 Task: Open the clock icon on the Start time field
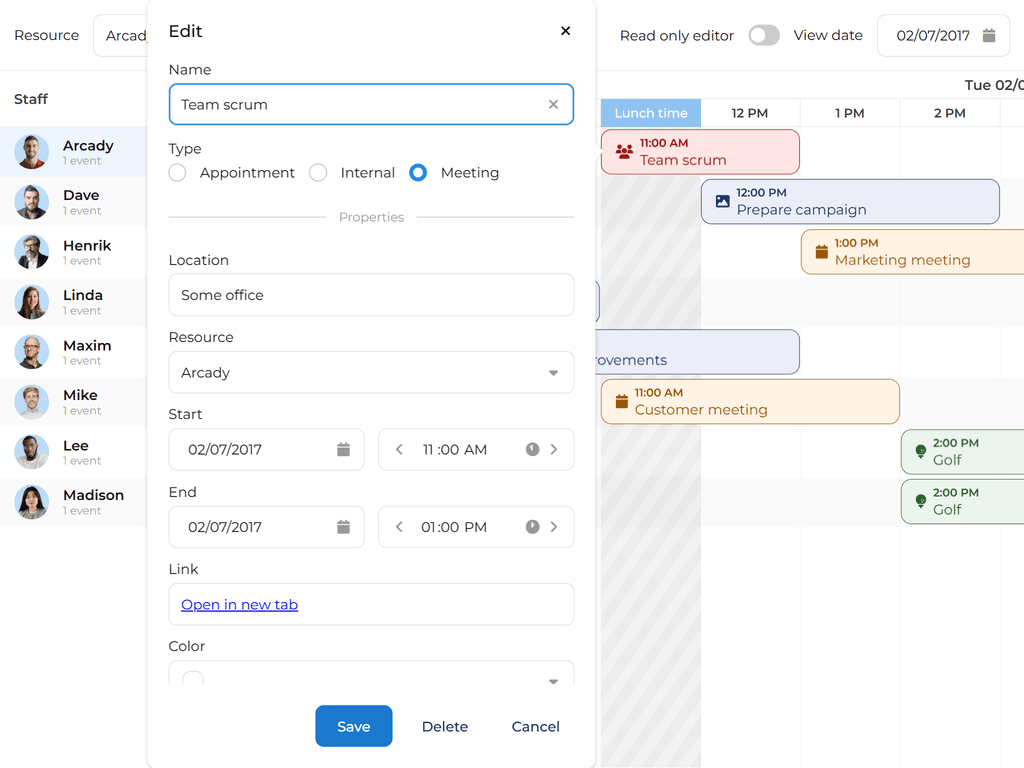(532, 449)
